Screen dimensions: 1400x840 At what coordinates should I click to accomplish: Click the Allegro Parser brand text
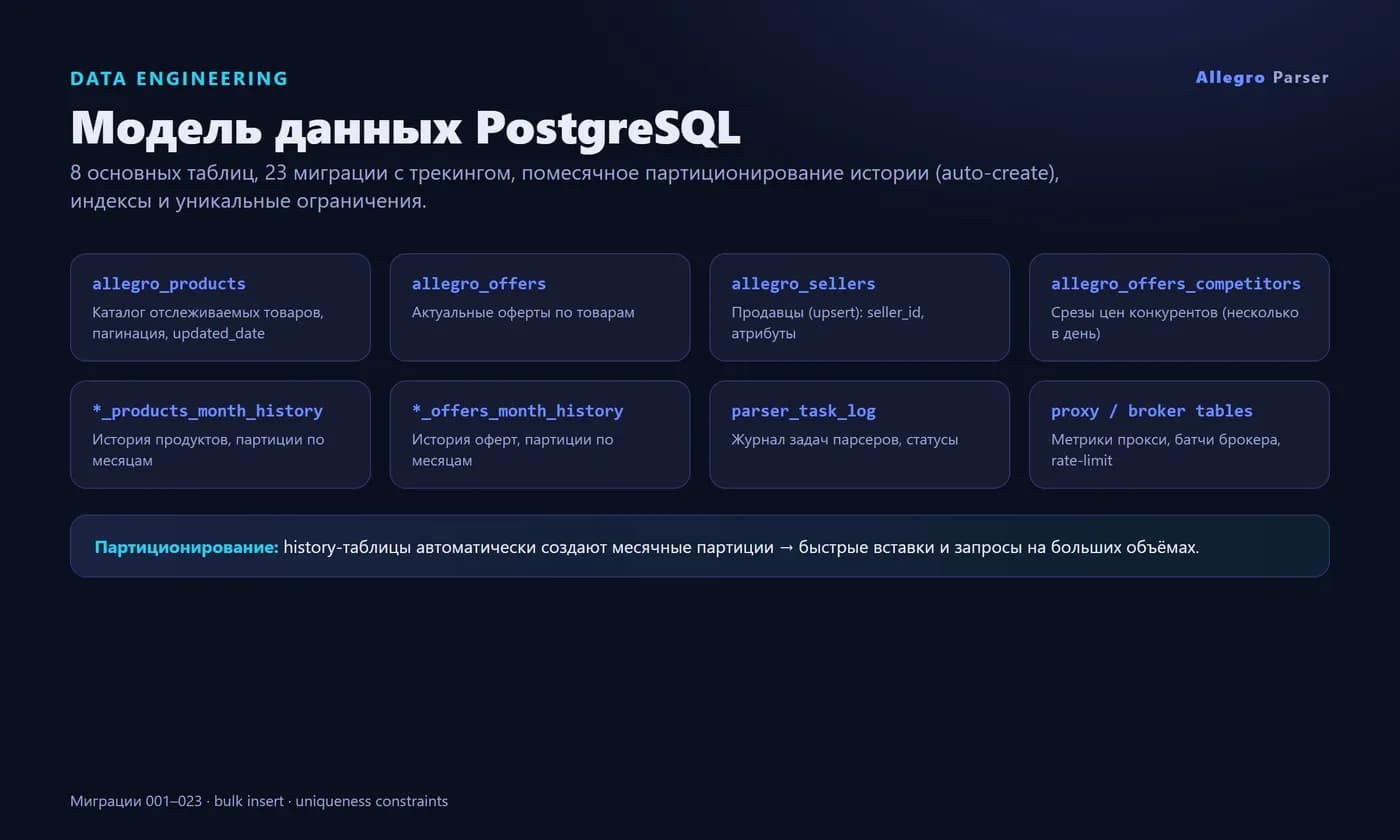(1262, 77)
